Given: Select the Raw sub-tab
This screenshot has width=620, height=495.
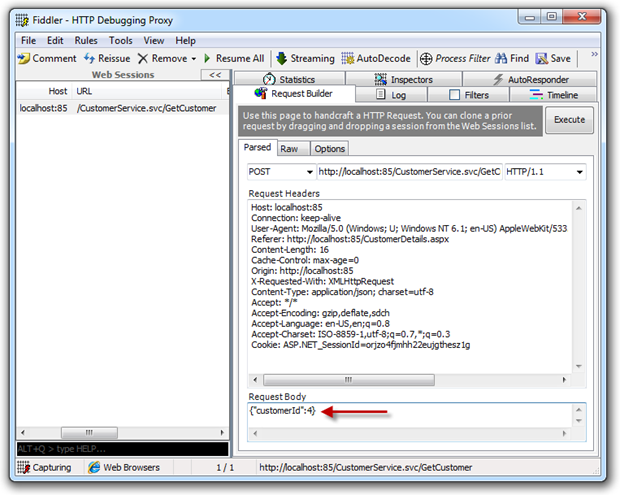Looking at the screenshot, I should click(x=293, y=149).
